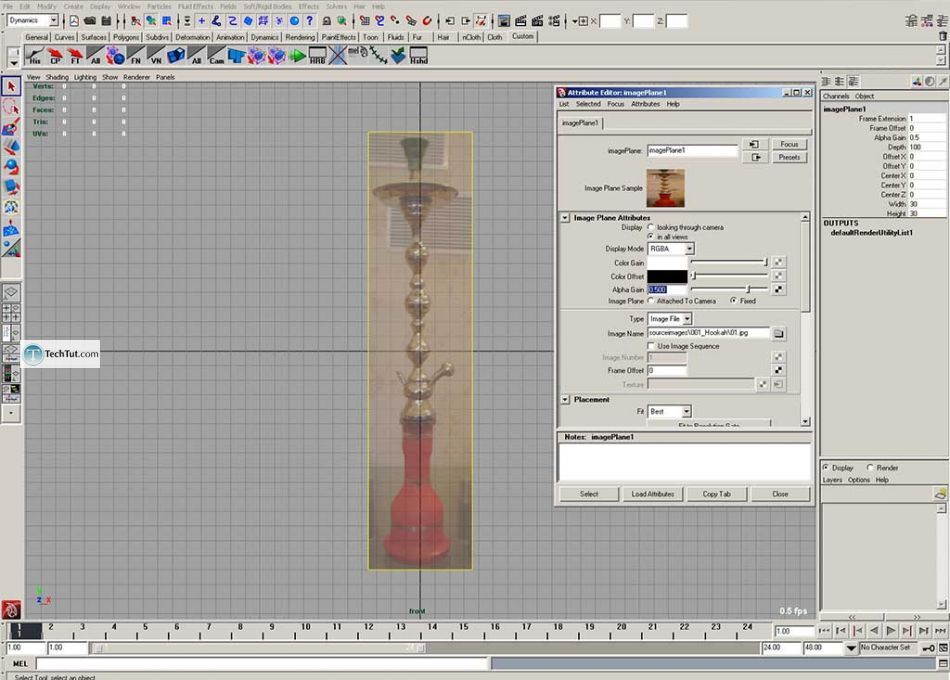Click the new layer icon in layer editor
This screenshot has height=680, width=950.
point(940,494)
